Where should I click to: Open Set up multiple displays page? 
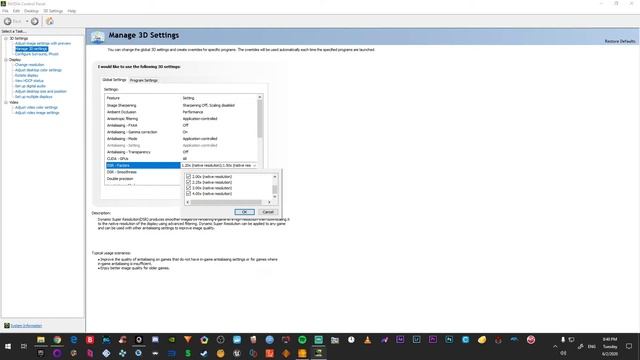tap(33, 97)
